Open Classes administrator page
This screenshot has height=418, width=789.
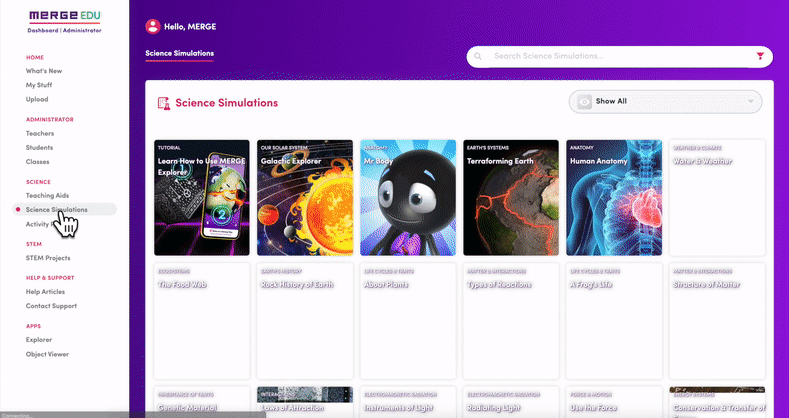[x=38, y=161]
